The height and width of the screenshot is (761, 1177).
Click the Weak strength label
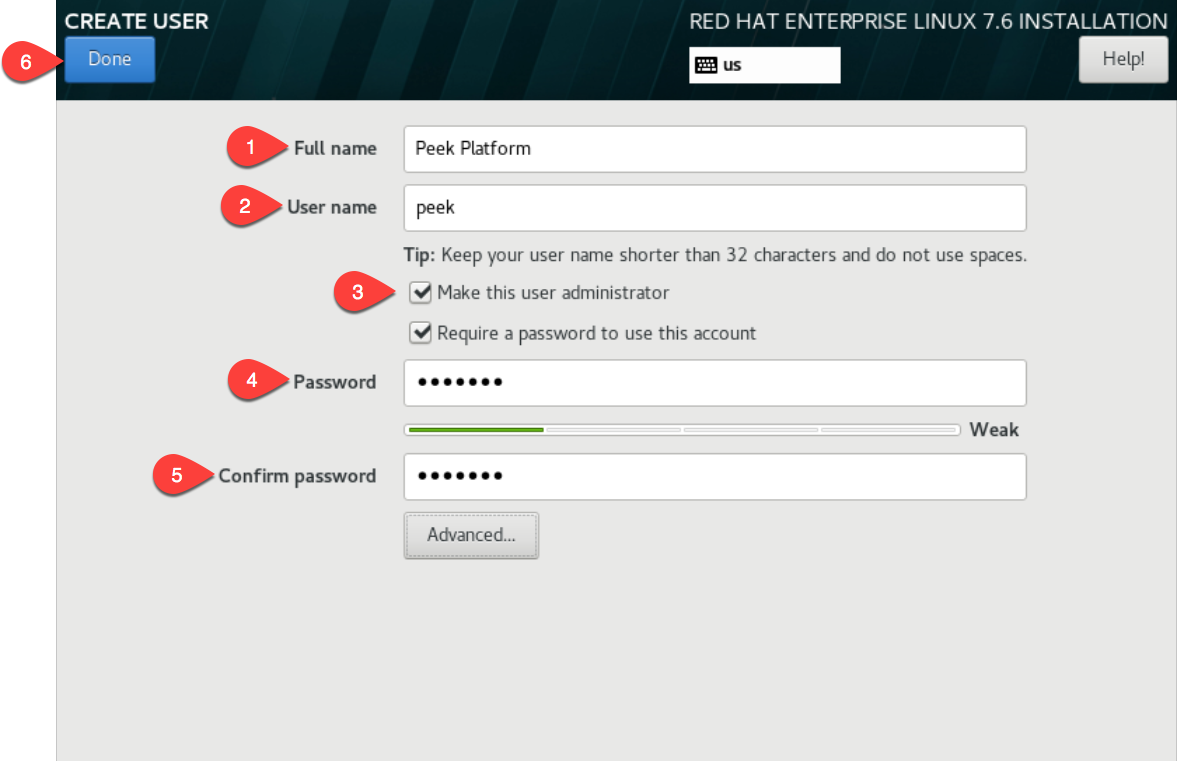994,430
